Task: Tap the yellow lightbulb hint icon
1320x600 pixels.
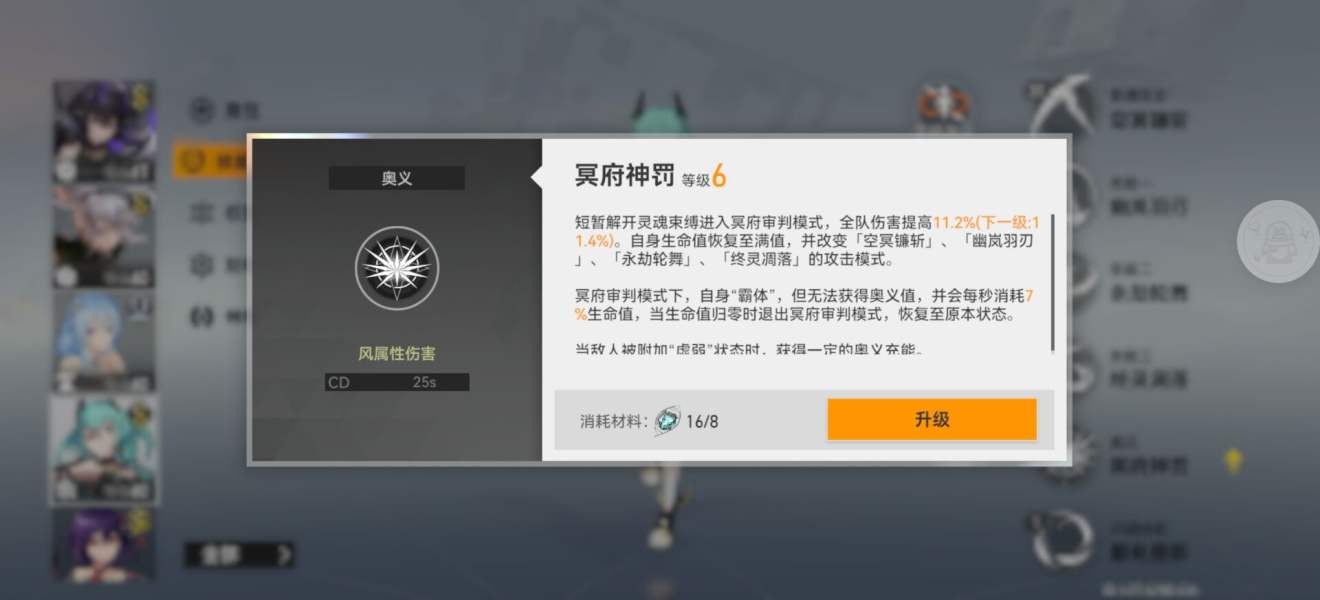Action: click(1234, 460)
